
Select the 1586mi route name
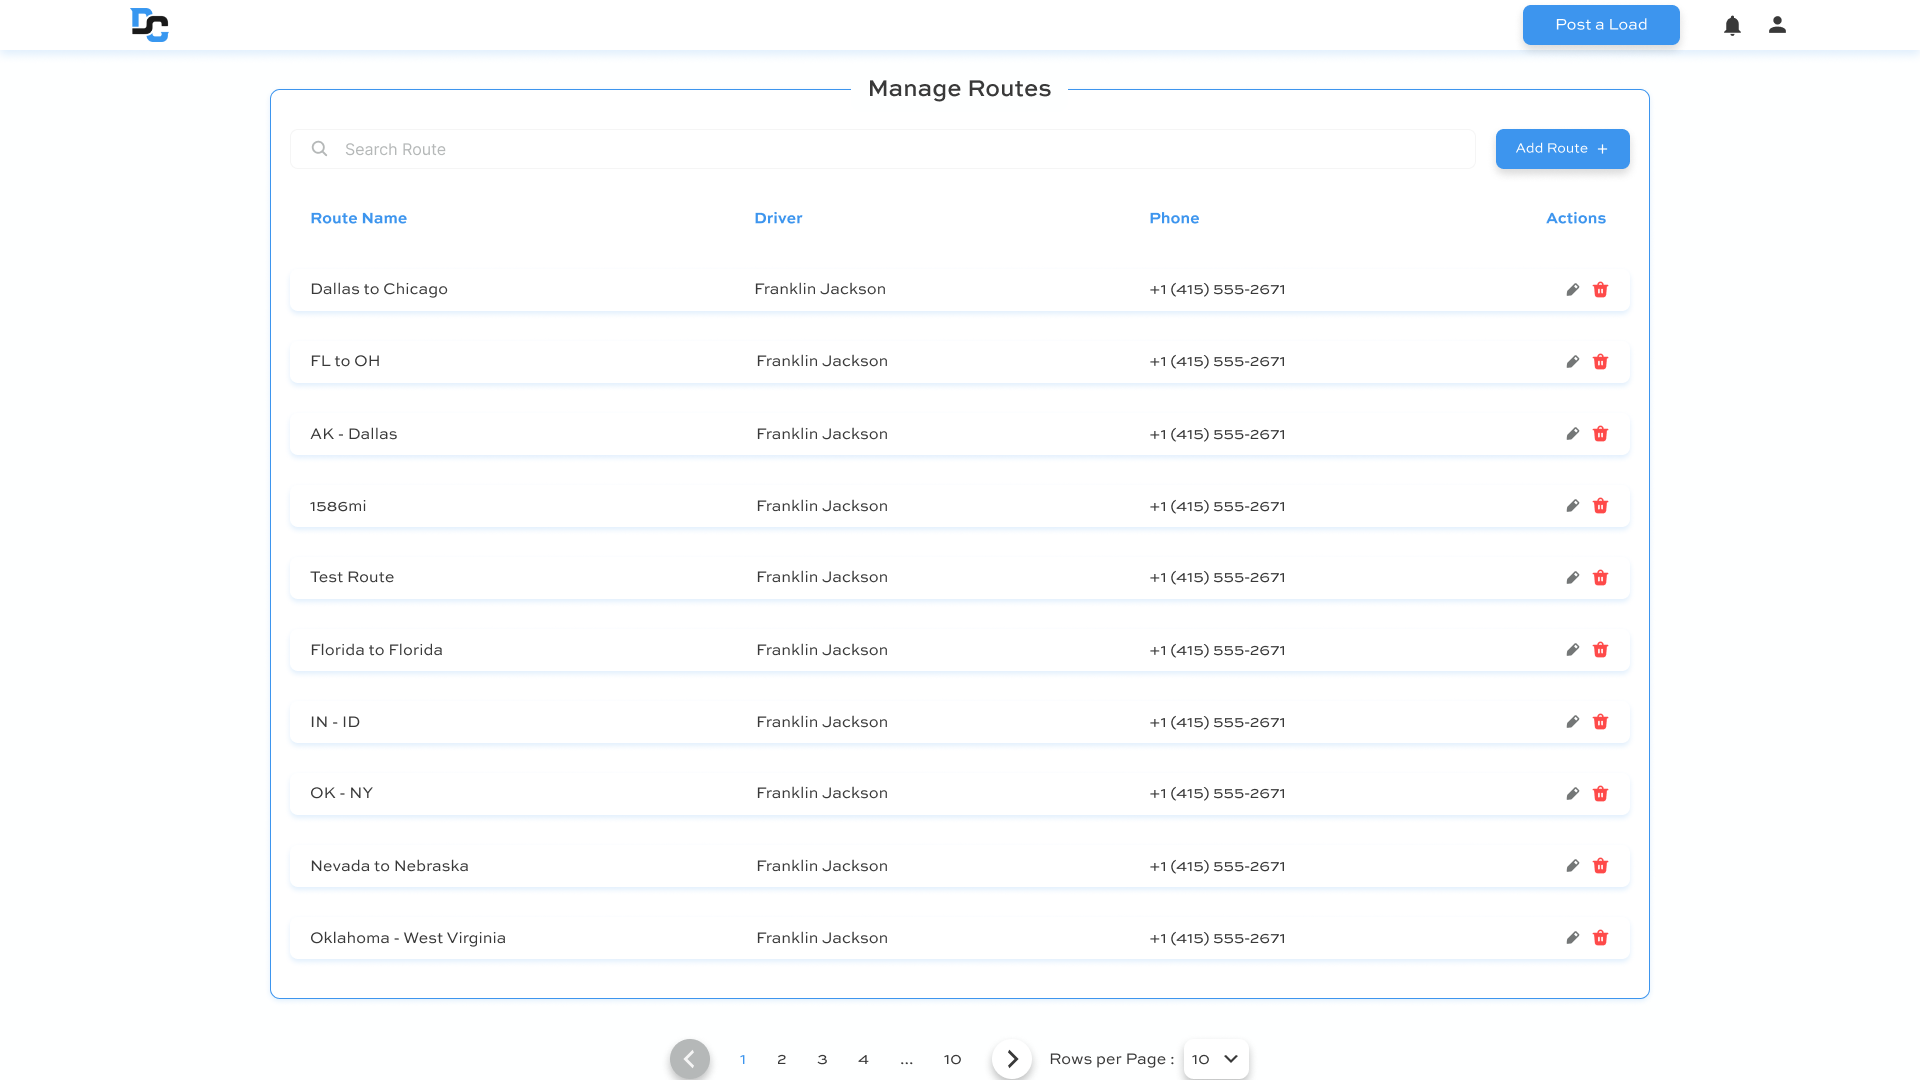pyautogui.click(x=338, y=506)
